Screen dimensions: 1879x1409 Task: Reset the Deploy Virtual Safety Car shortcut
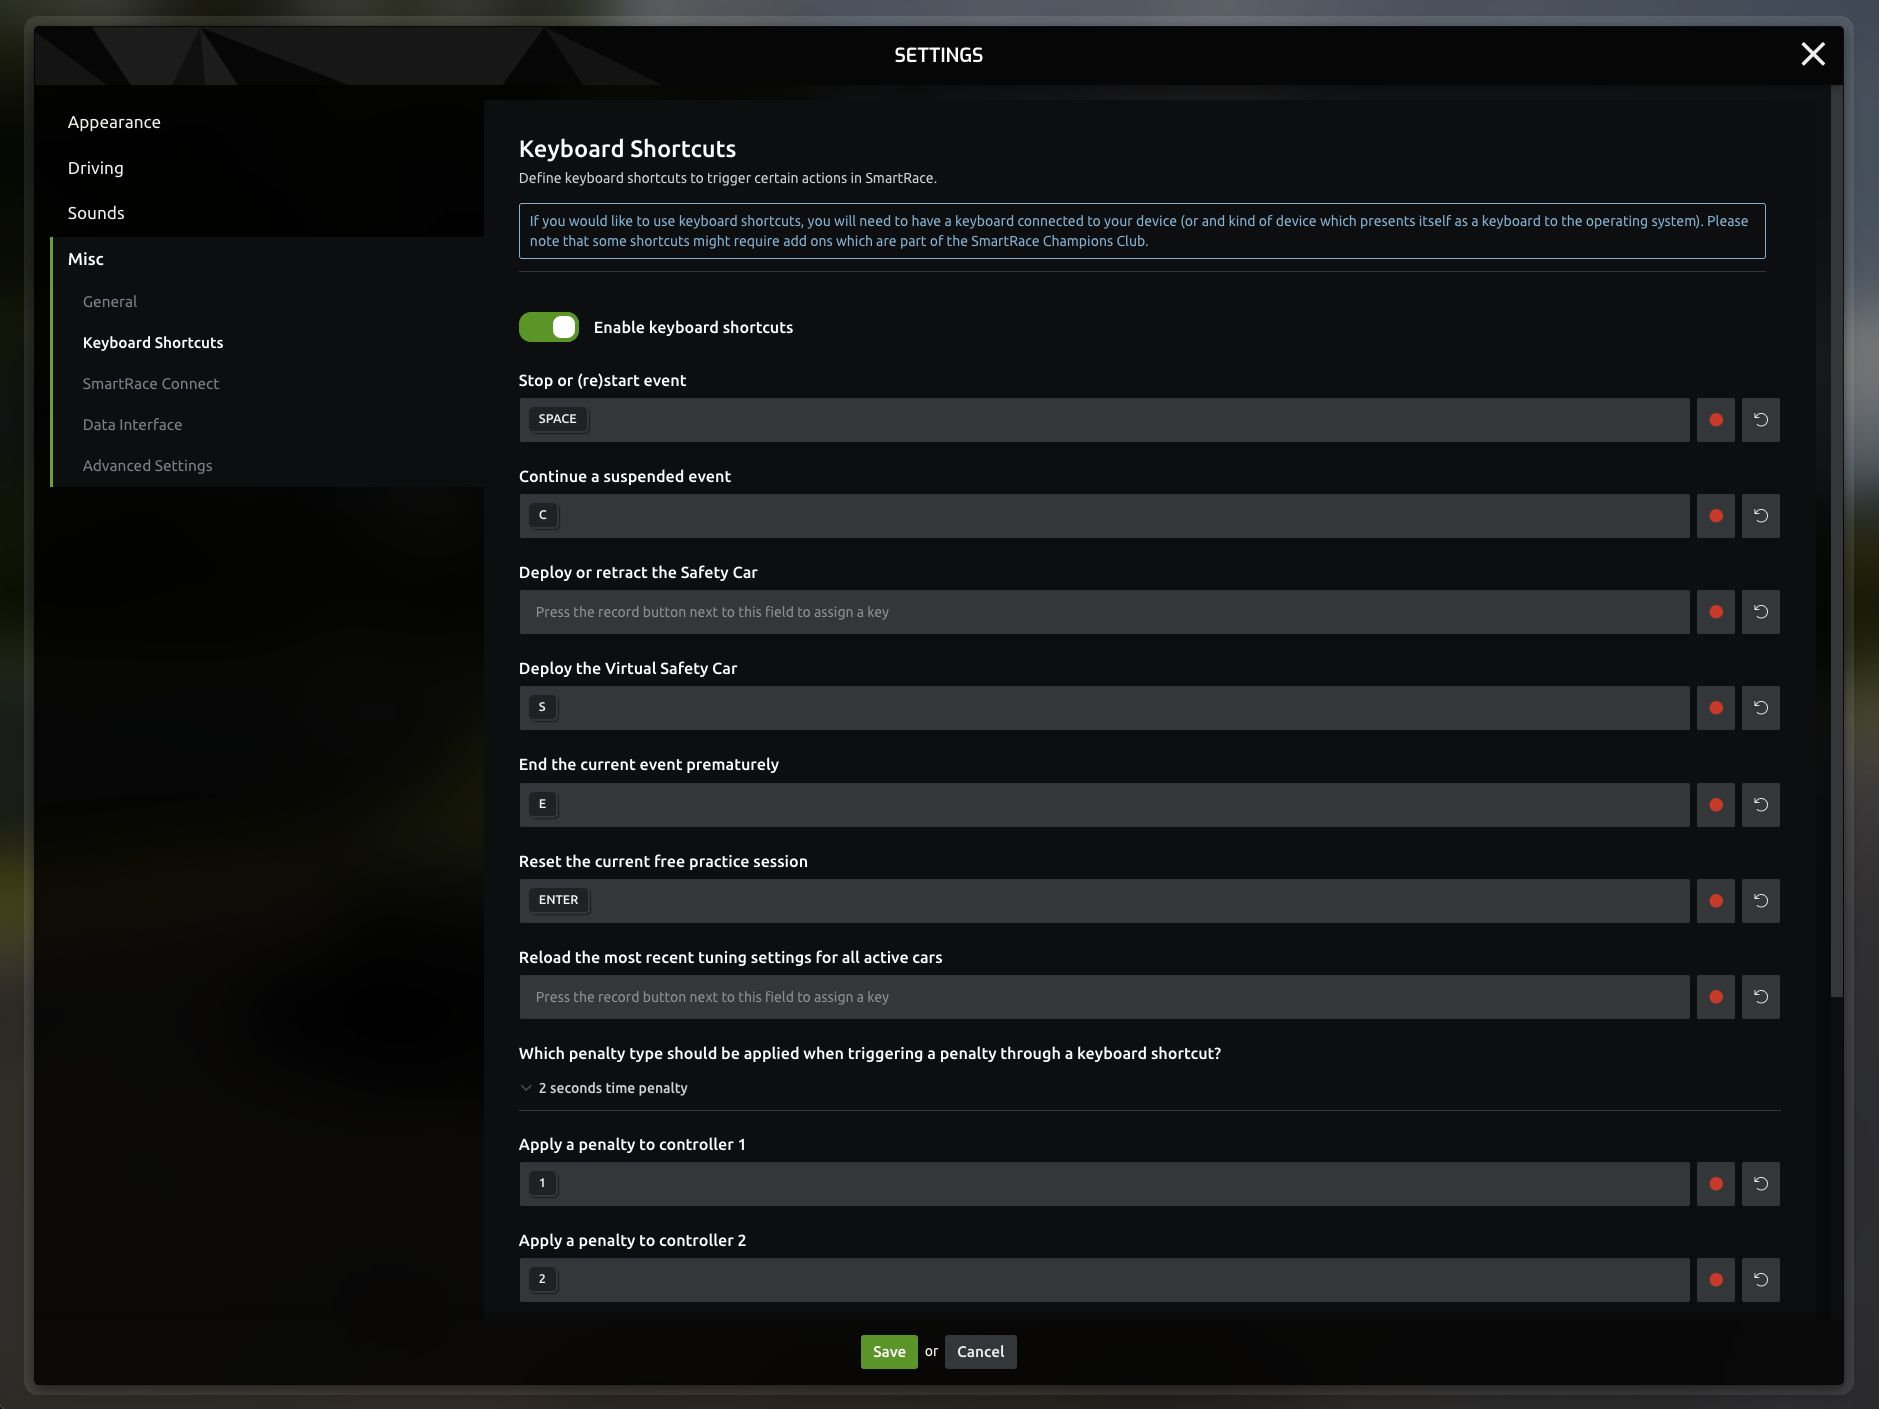(1760, 708)
